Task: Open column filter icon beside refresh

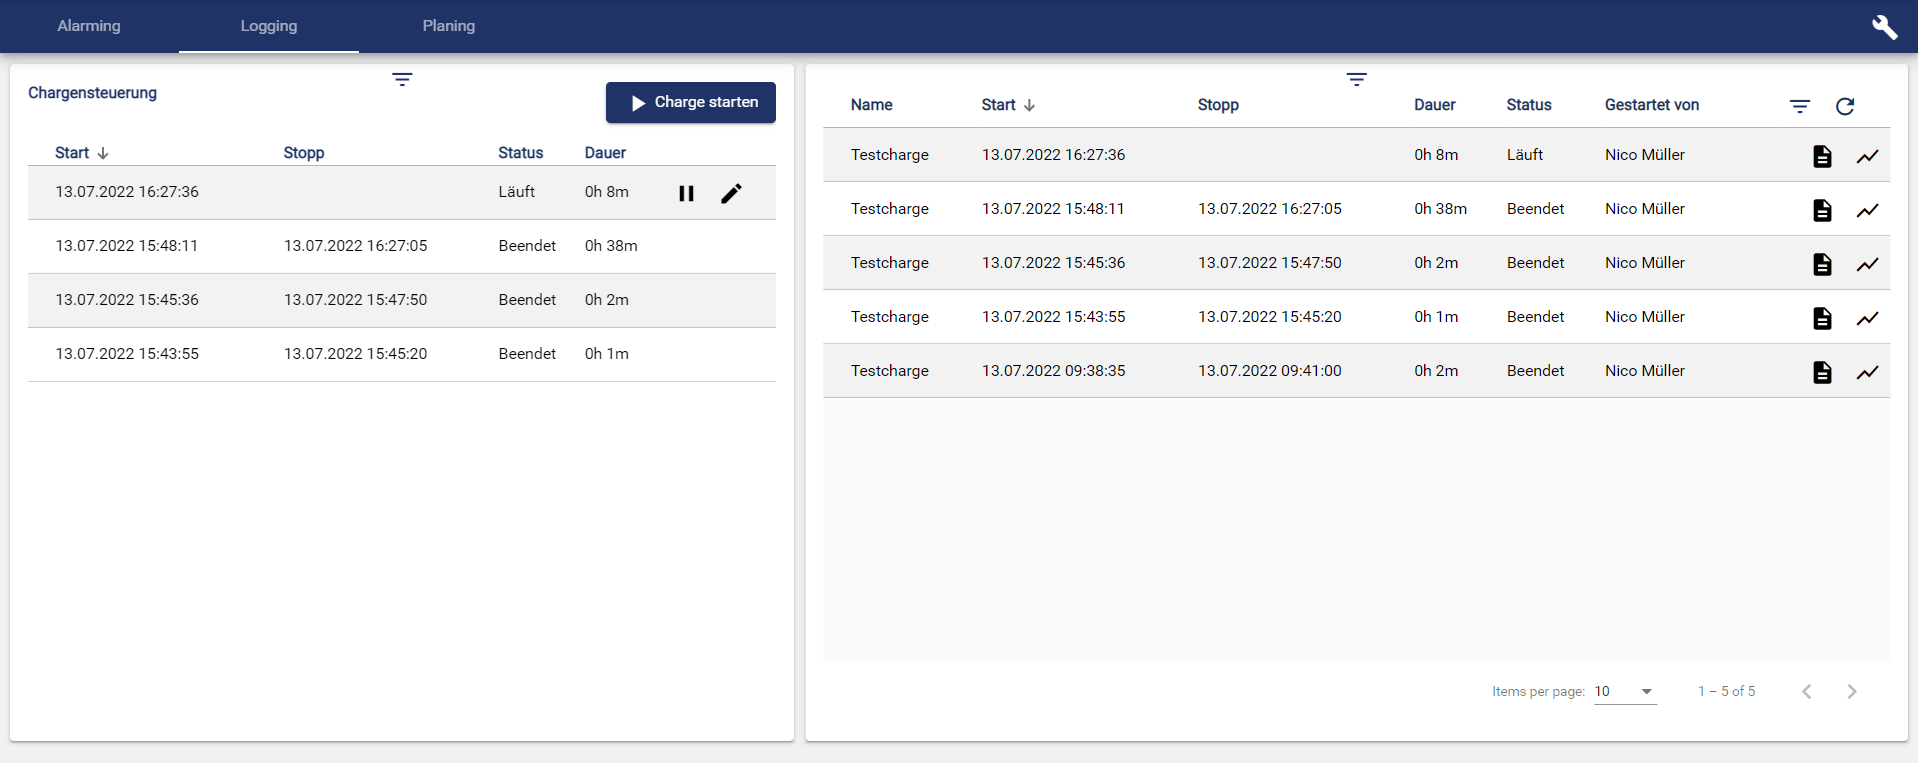Action: click(1799, 106)
